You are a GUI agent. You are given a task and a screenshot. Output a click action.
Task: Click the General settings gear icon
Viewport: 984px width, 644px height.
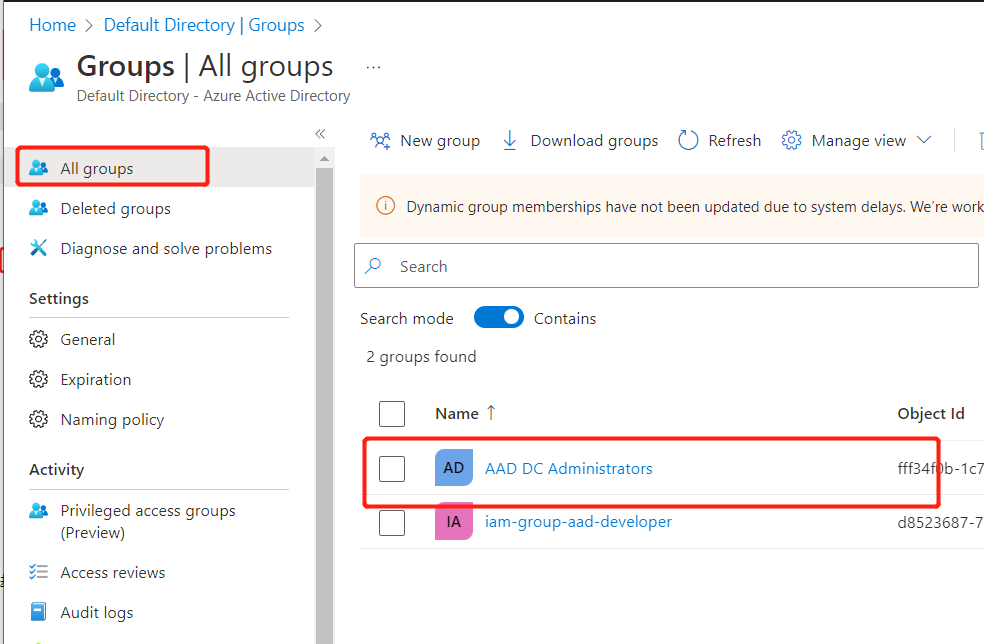pos(38,339)
